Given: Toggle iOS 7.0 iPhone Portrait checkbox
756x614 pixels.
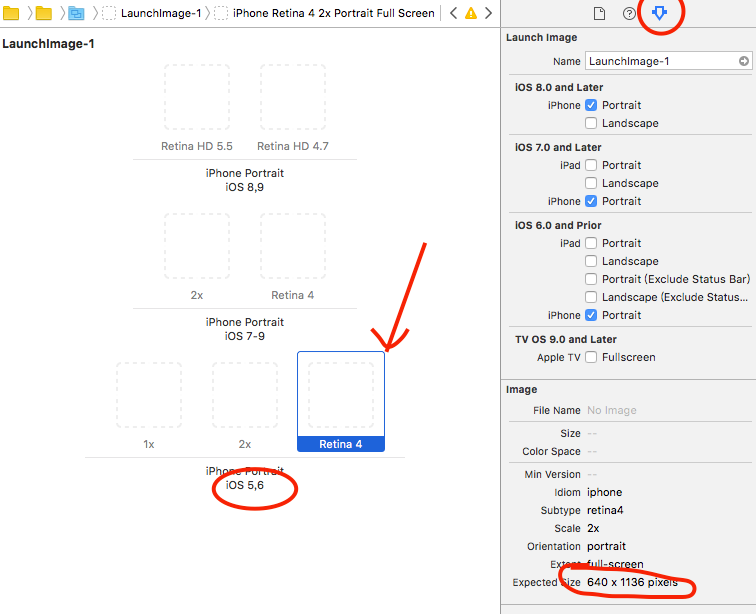Looking at the screenshot, I should coord(591,201).
